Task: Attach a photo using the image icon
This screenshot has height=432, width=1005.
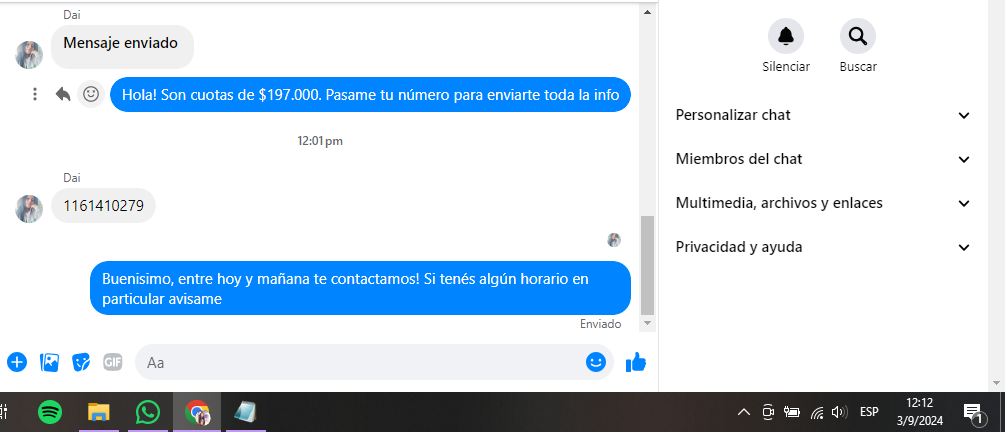Action: pos(49,362)
